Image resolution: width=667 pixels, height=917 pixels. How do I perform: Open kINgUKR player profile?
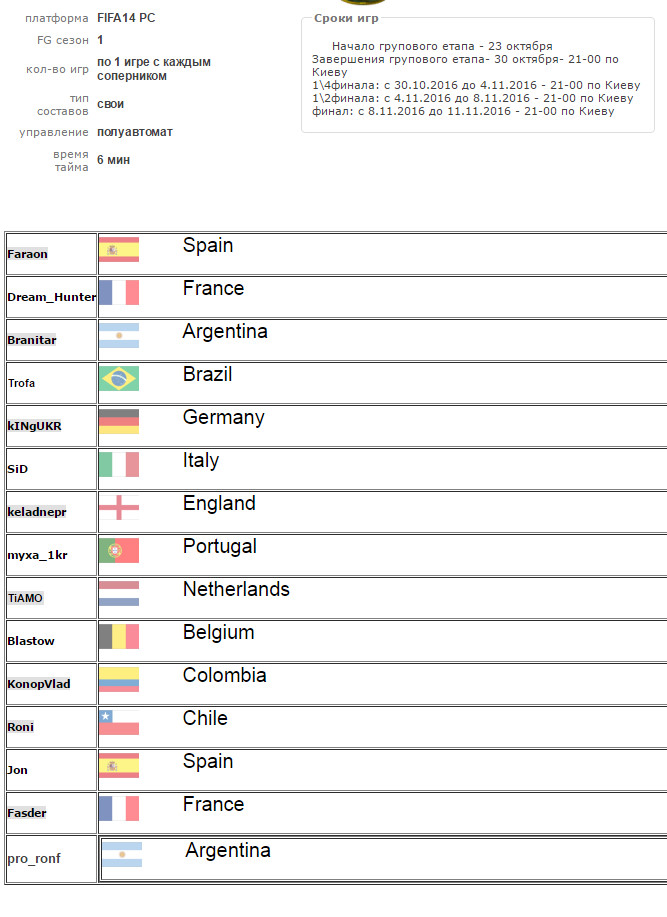tap(34, 426)
